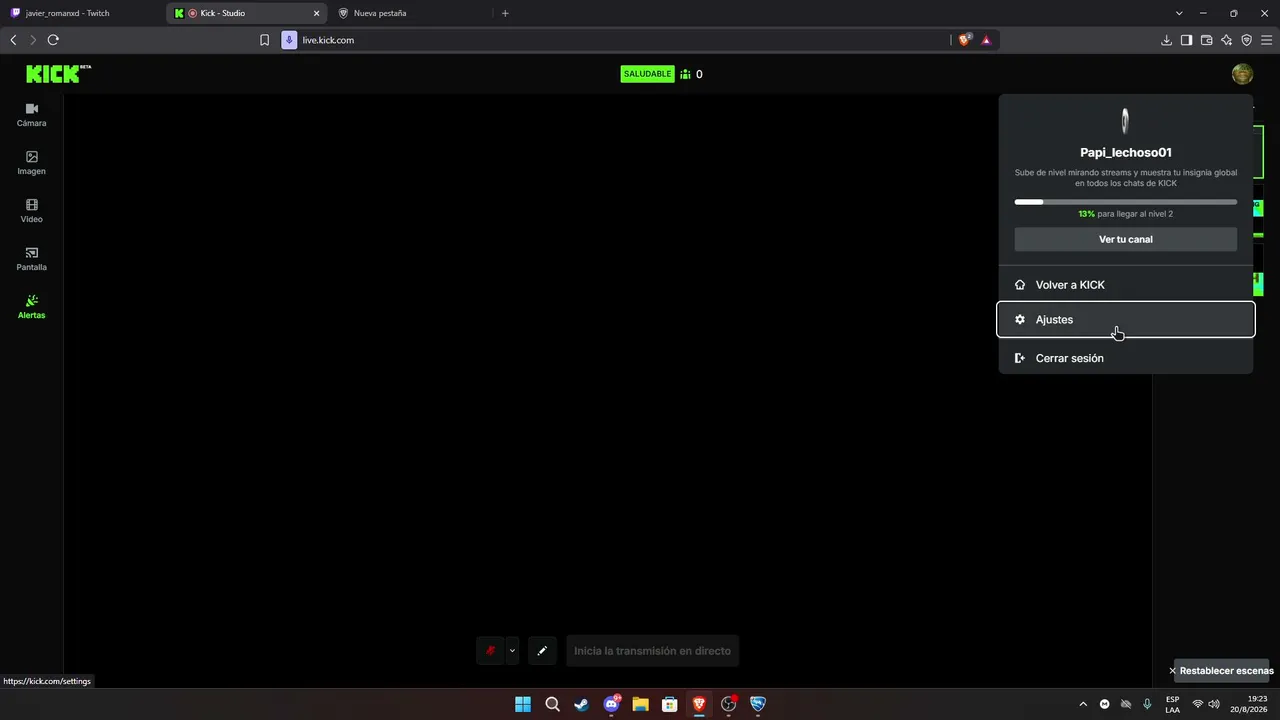Click Inicia la transmisión en directo

click(x=652, y=651)
